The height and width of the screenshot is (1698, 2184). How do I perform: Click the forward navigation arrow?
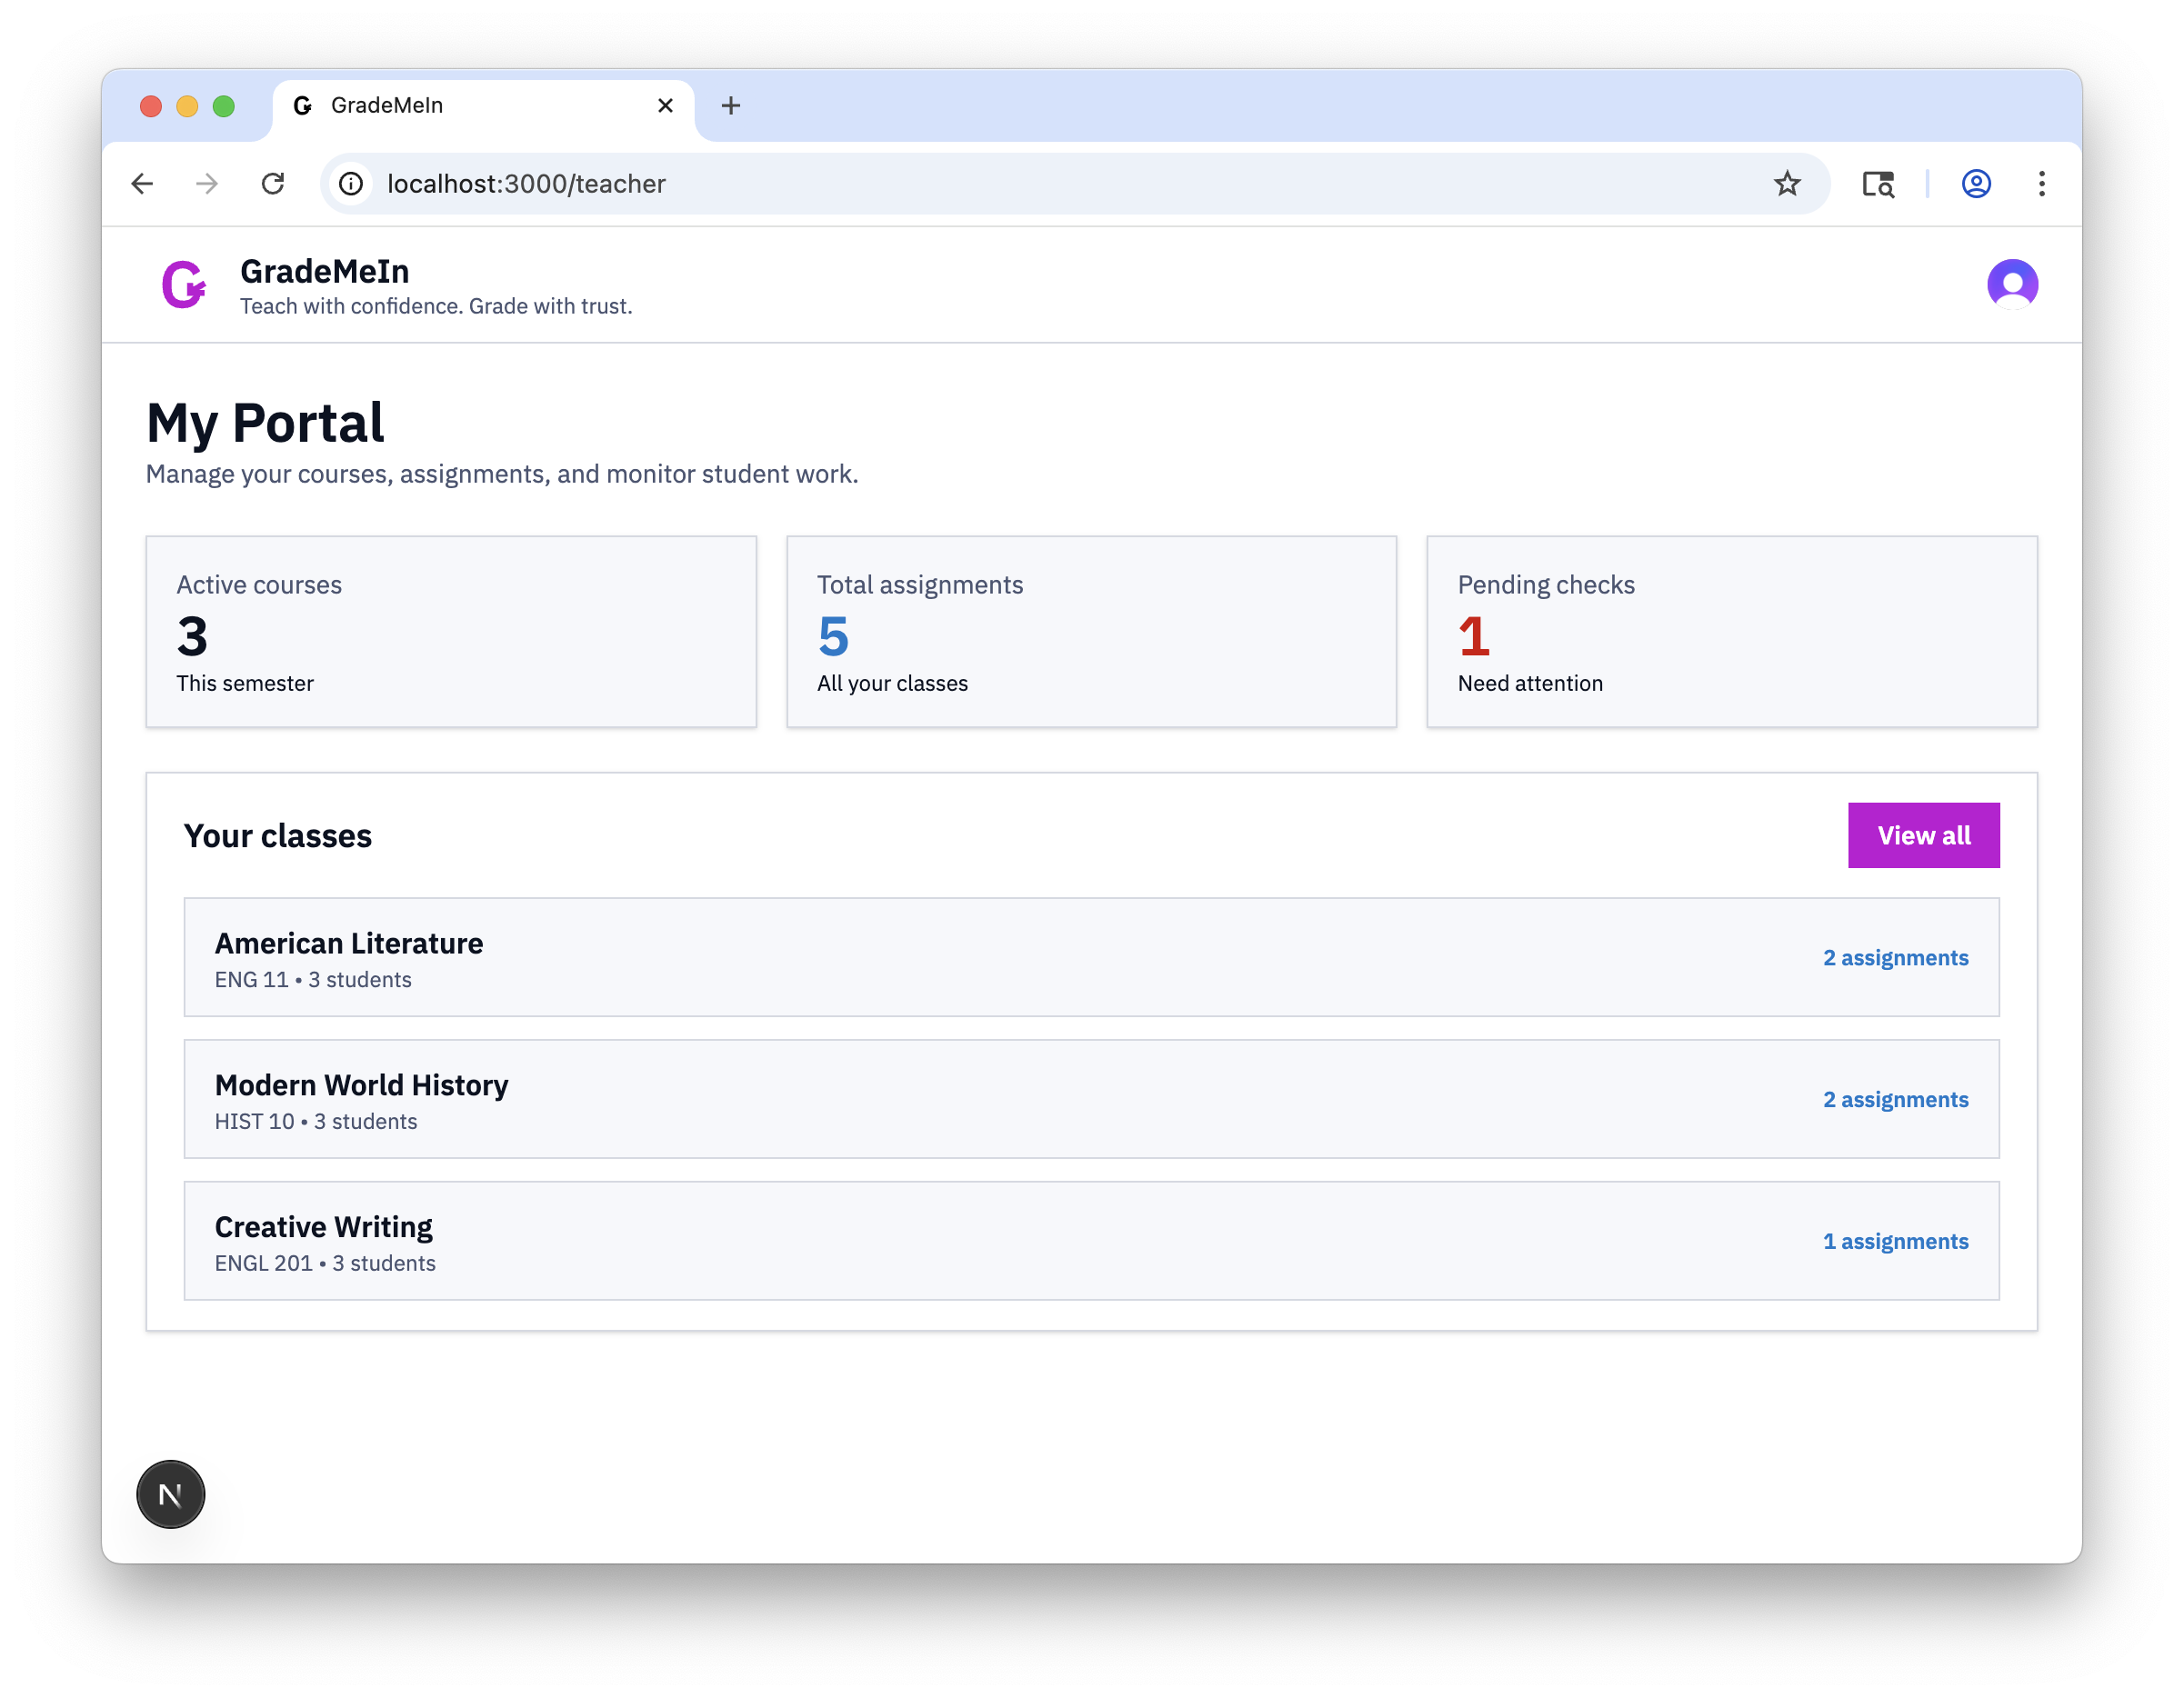pyautogui.click(x=207, y=184)
